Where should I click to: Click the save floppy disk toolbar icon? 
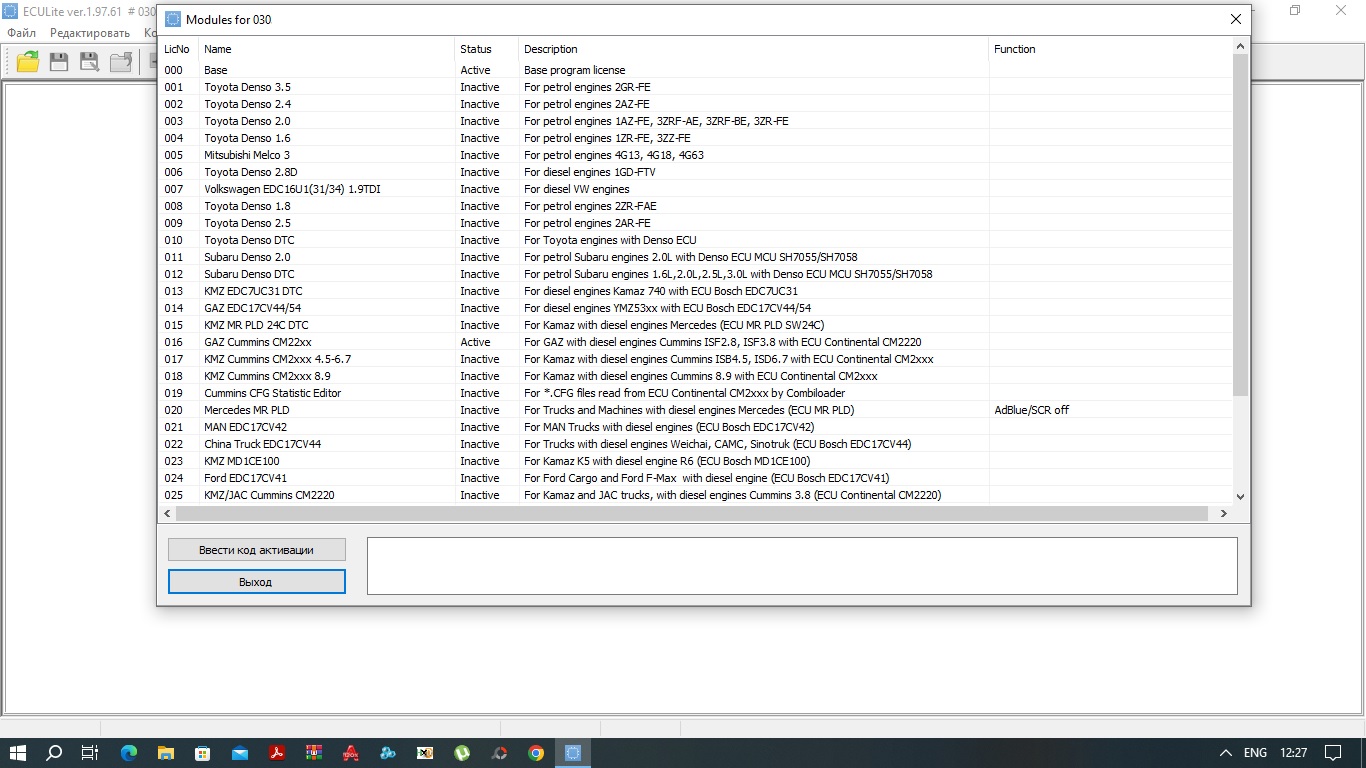pyautogui.click(x=59, y=62)
